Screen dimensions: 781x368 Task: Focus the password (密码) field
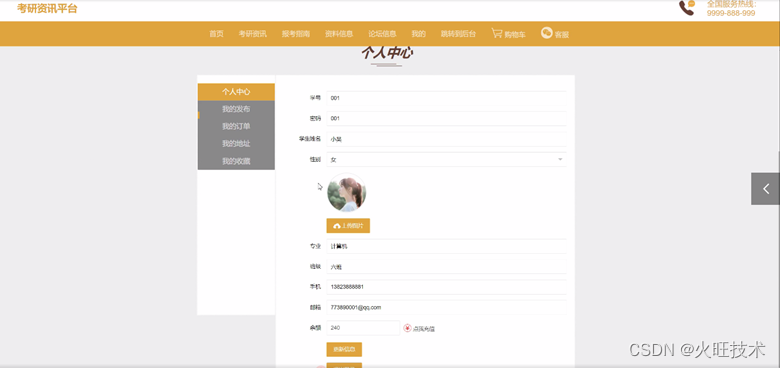click(x=446, y=119)
